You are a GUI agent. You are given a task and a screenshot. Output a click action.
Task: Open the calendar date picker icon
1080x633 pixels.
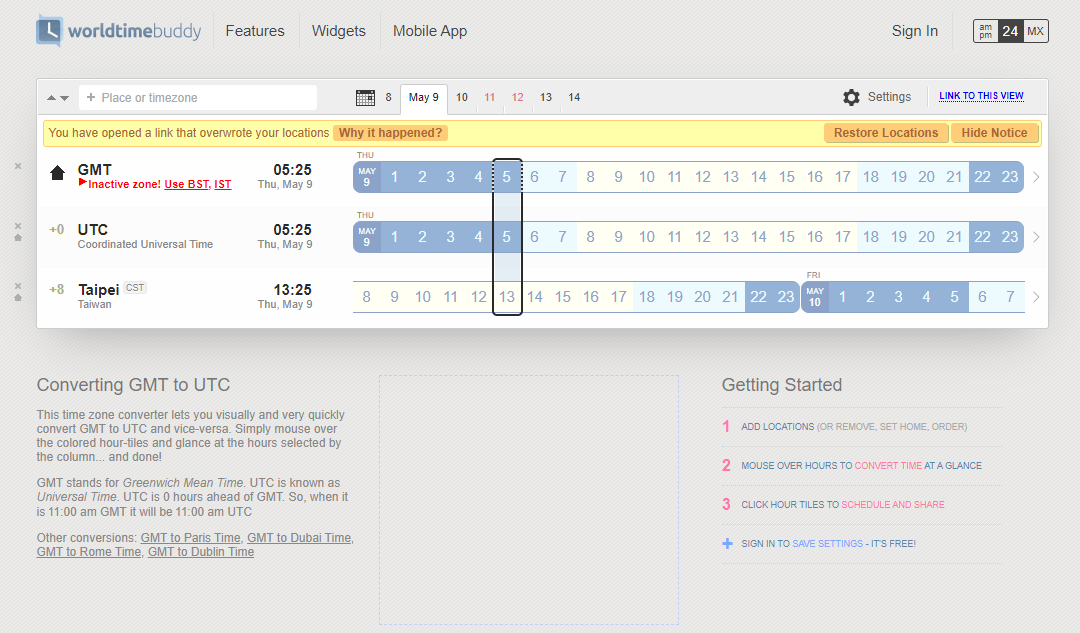pyautogui.click(x=366, y=97)
